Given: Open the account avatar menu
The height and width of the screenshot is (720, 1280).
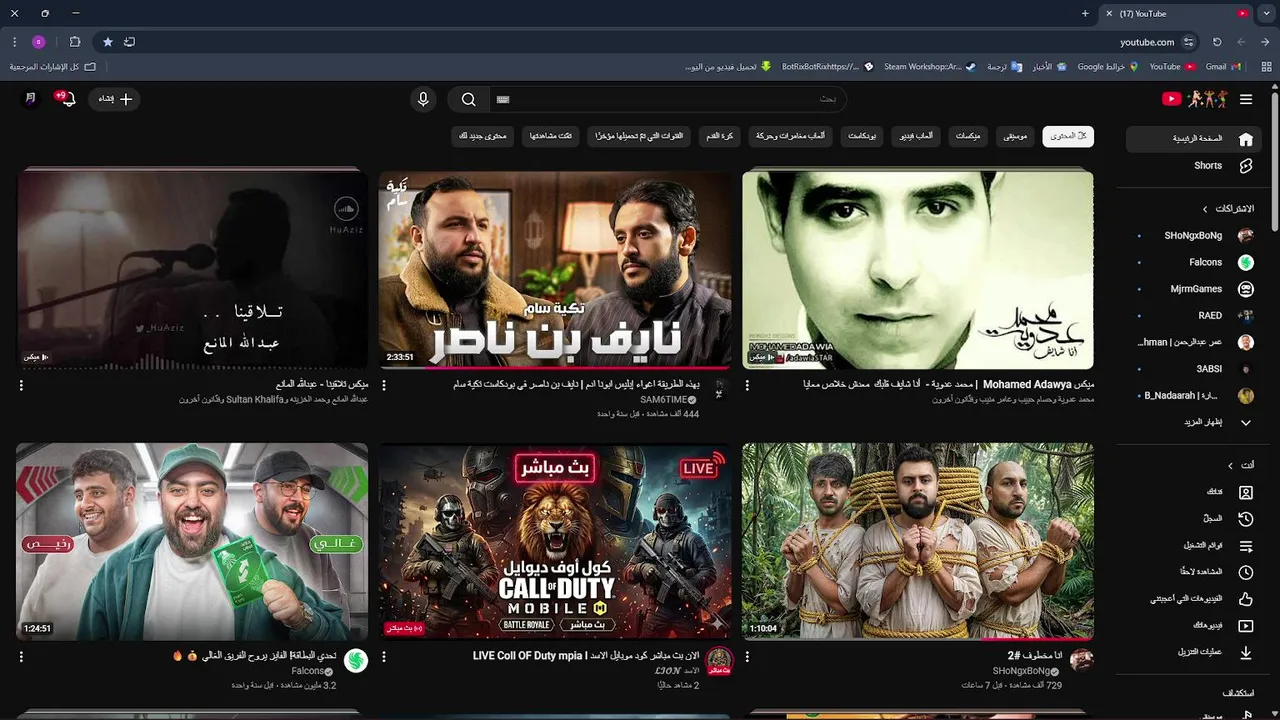Looking at the screenshot, I should tap(30, 99).
